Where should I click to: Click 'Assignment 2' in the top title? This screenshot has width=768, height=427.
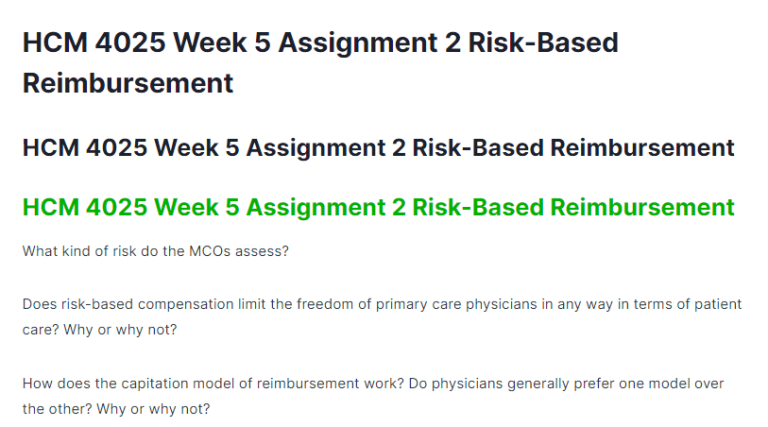pos(370,43)
